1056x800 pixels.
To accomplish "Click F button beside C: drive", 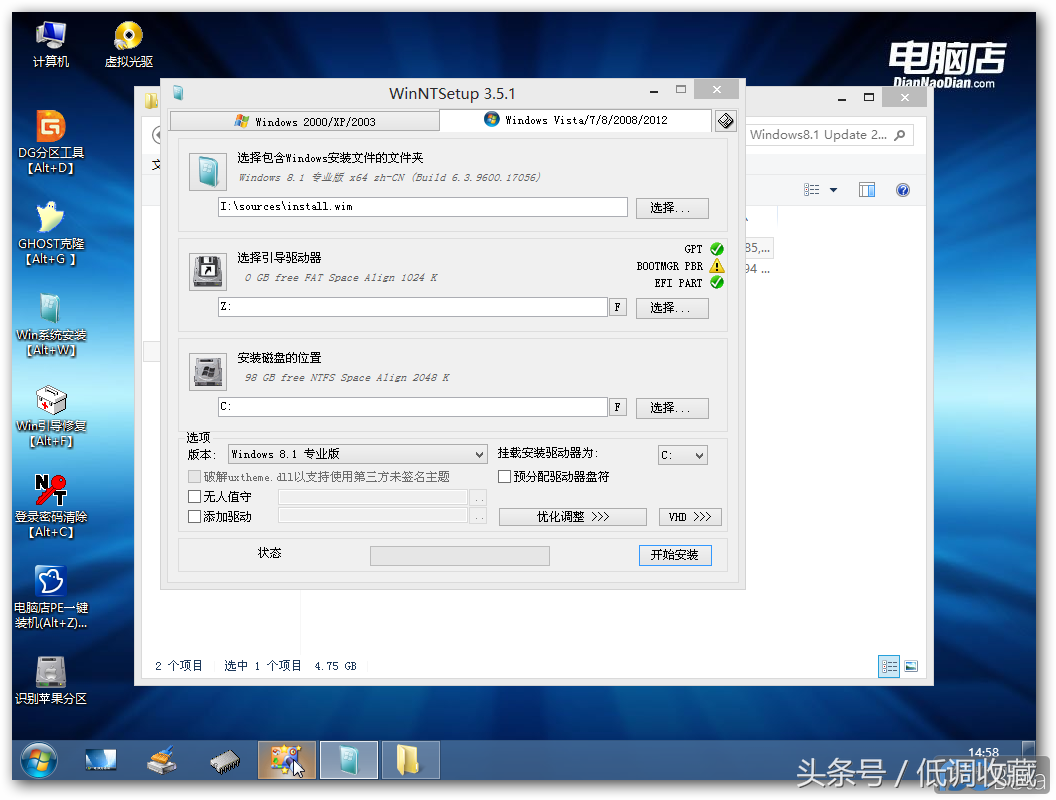I will tap(618, 407).
